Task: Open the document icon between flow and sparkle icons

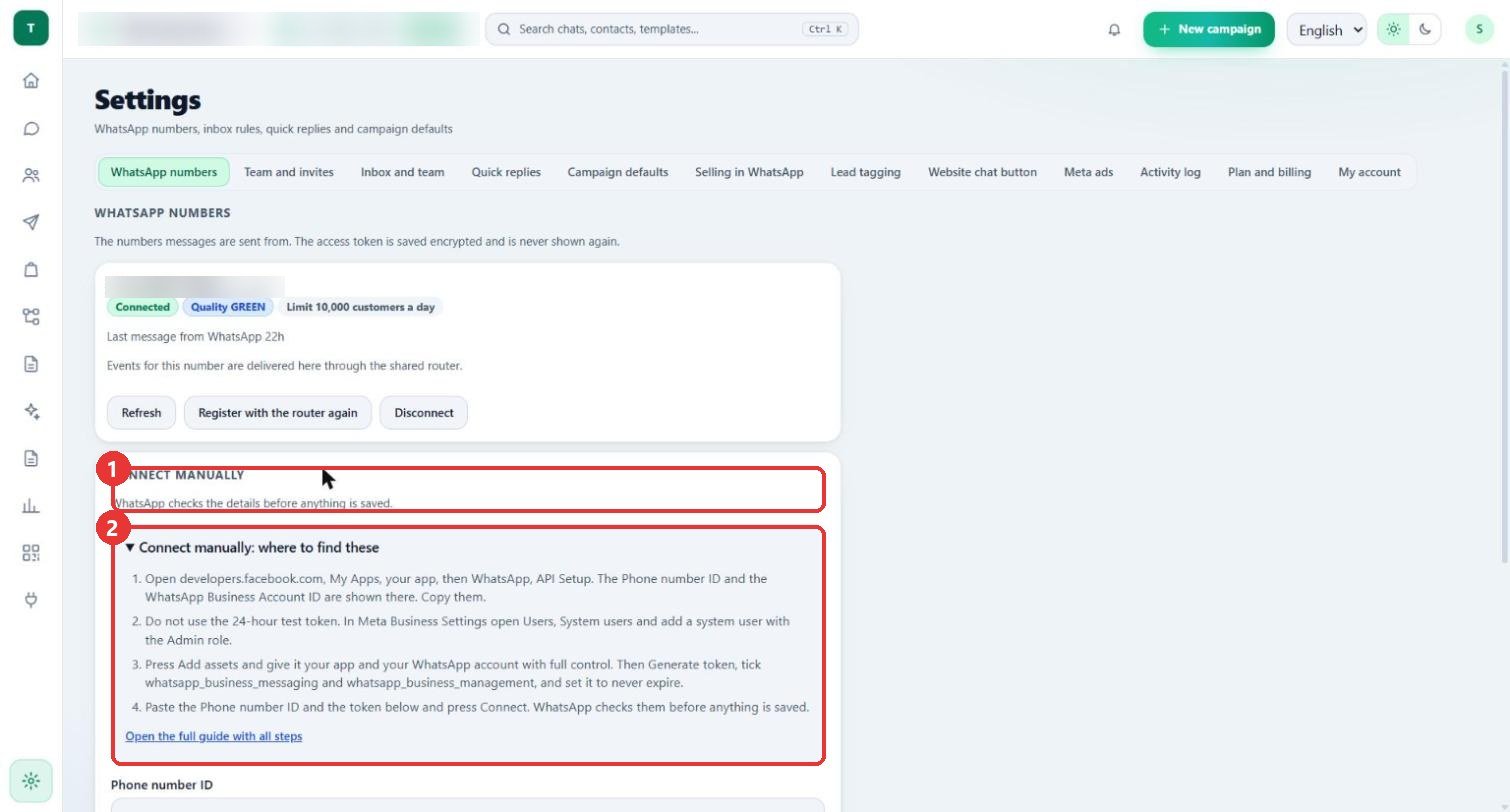Action: tap(31, 363)
